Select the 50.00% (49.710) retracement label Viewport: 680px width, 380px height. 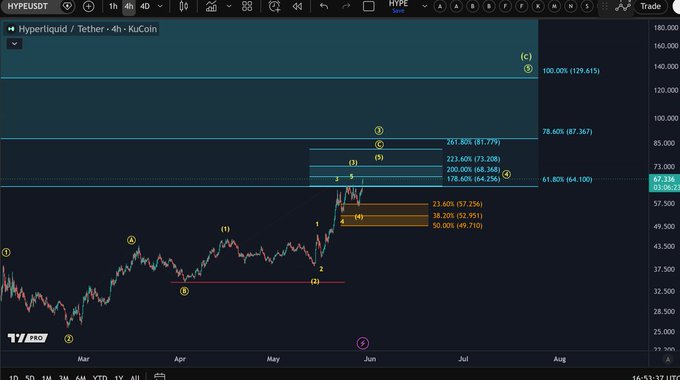pyautogui.click(x=457, y=226)
